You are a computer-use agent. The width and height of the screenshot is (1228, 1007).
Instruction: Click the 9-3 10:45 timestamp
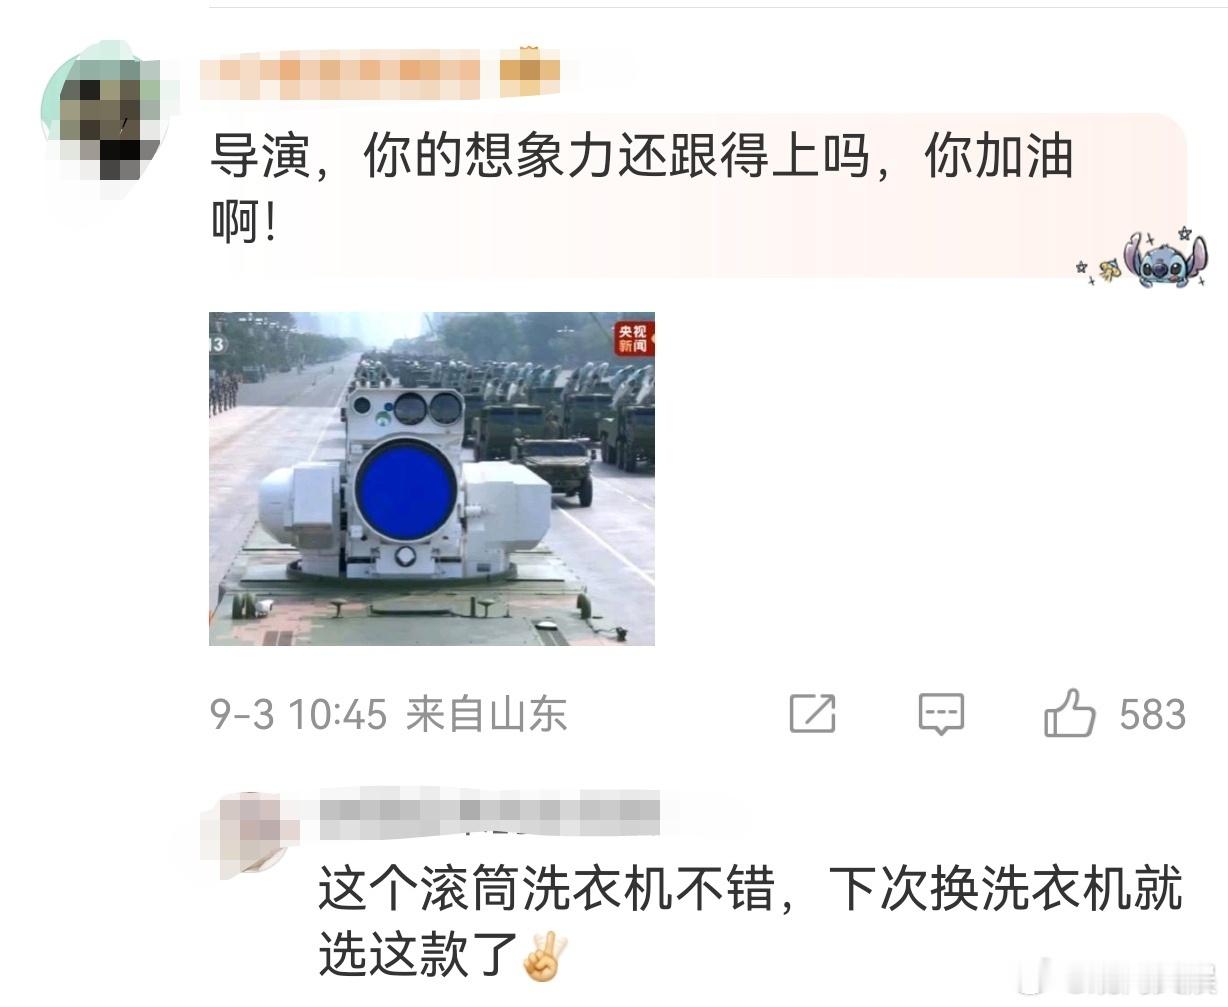coord(298,714)
